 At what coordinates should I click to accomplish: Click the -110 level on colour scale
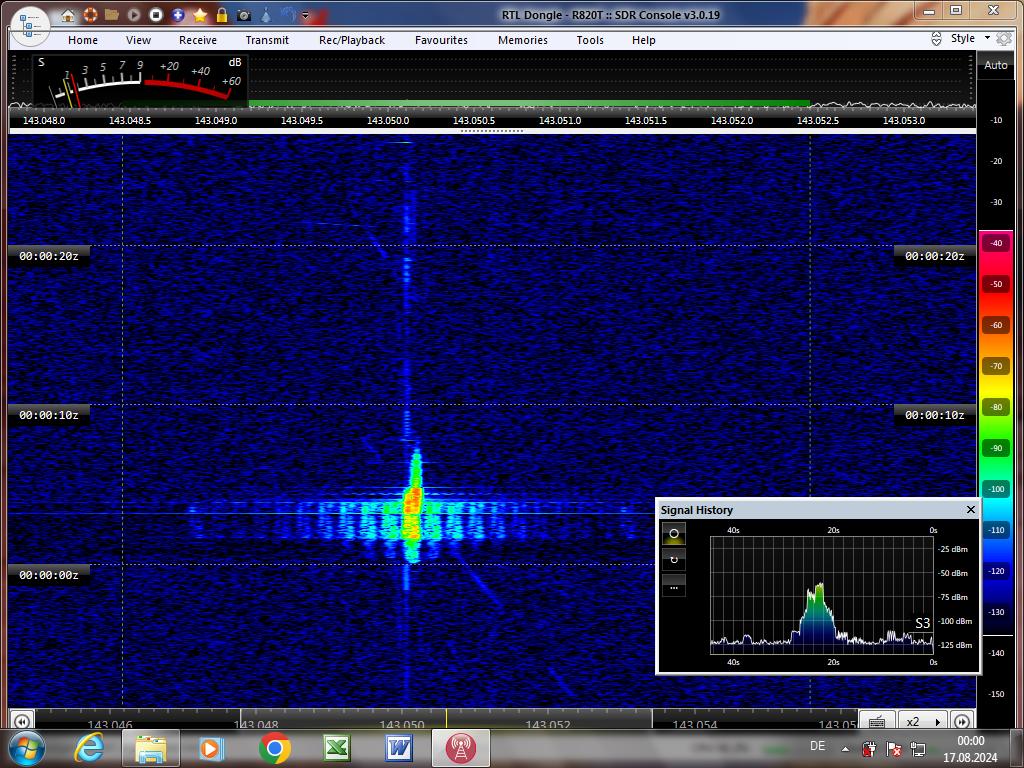[x=995, y=530]
